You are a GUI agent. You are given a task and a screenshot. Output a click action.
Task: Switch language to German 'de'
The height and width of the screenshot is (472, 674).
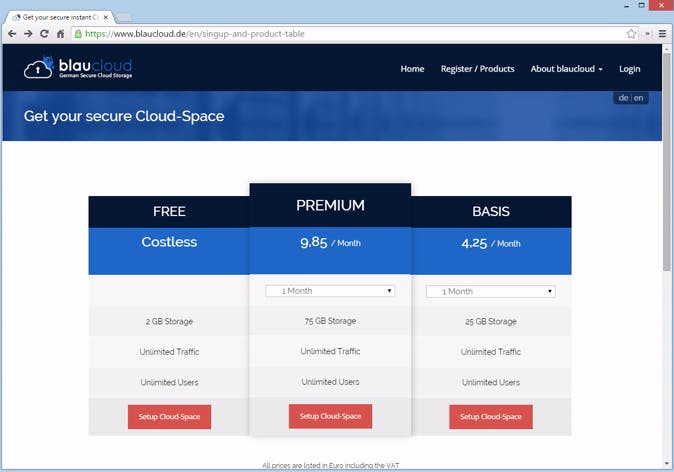point(623,98)
